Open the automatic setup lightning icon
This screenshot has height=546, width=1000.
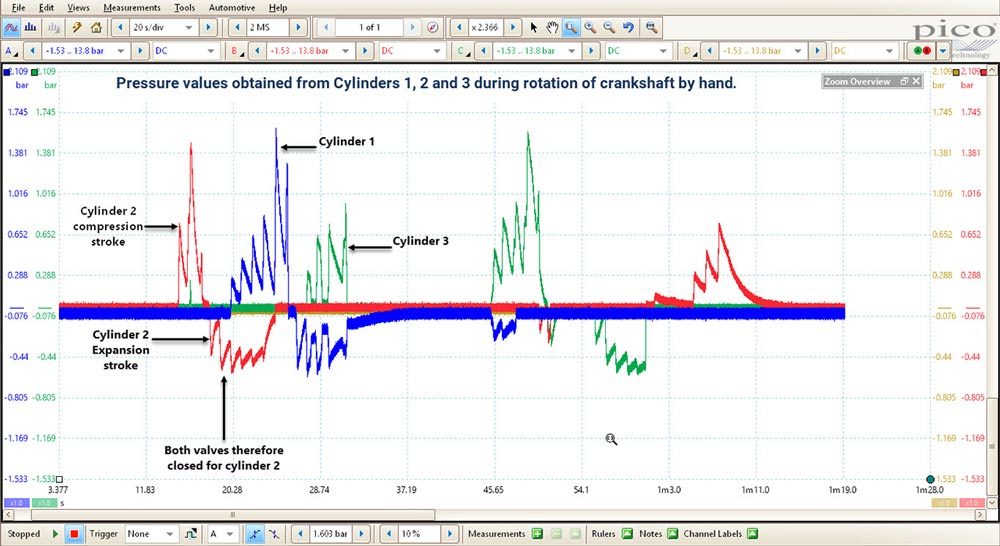77,27
